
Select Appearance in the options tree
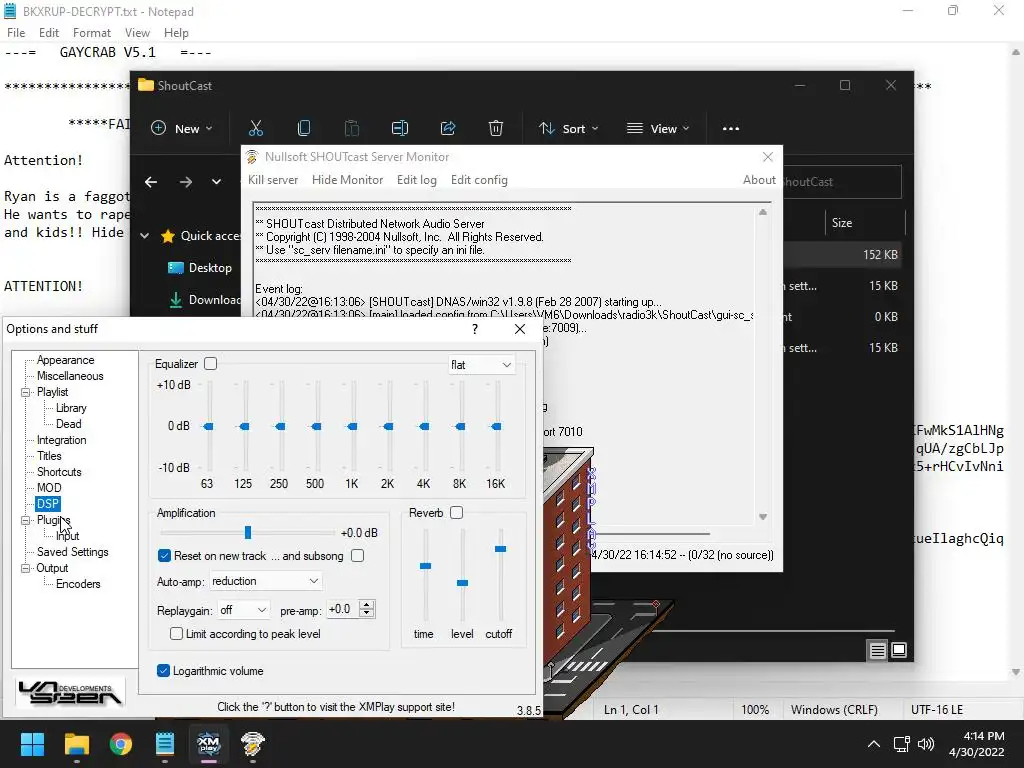point(65,360)
